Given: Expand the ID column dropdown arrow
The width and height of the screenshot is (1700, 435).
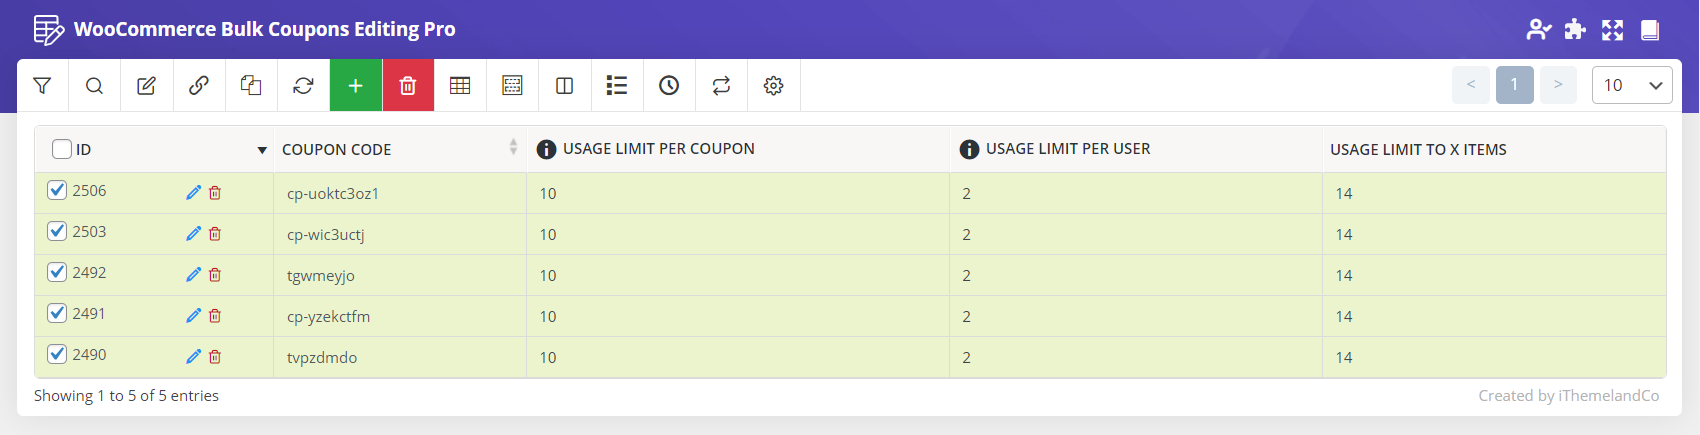Looking at the screenshot, I should [262, 150].
